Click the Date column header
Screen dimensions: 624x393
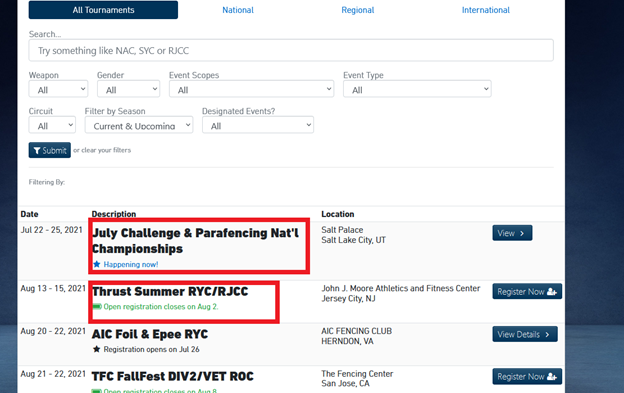[29, 214]
